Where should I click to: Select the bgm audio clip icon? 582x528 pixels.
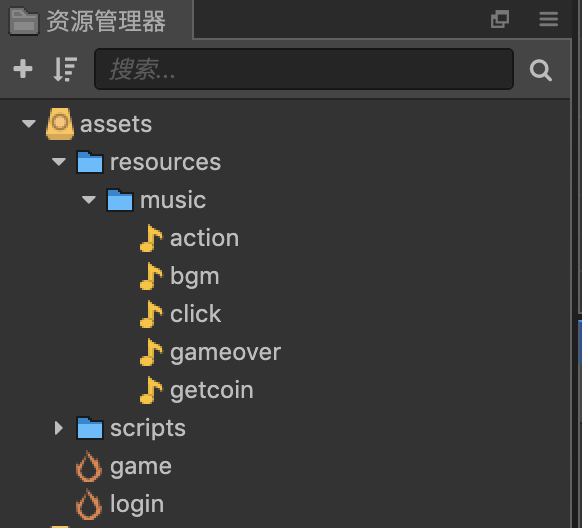point(151,276)
